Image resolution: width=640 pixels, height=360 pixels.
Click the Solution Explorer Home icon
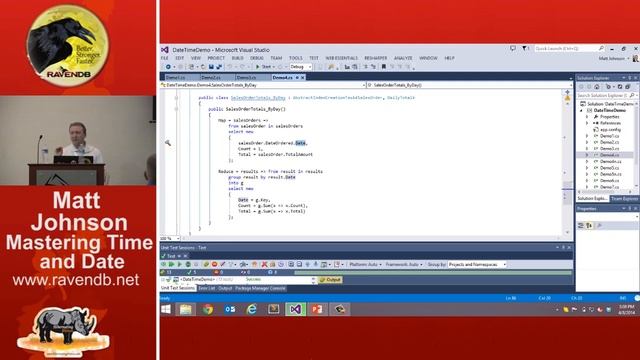[597, 87]
